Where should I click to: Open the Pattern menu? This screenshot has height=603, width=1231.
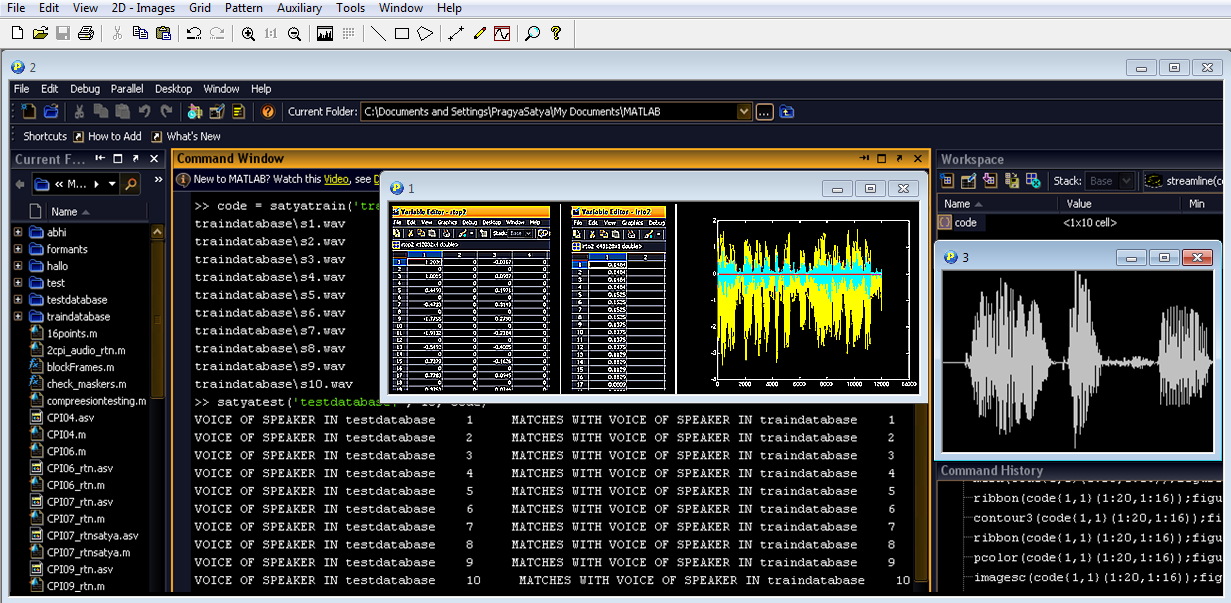pos(244,8)
